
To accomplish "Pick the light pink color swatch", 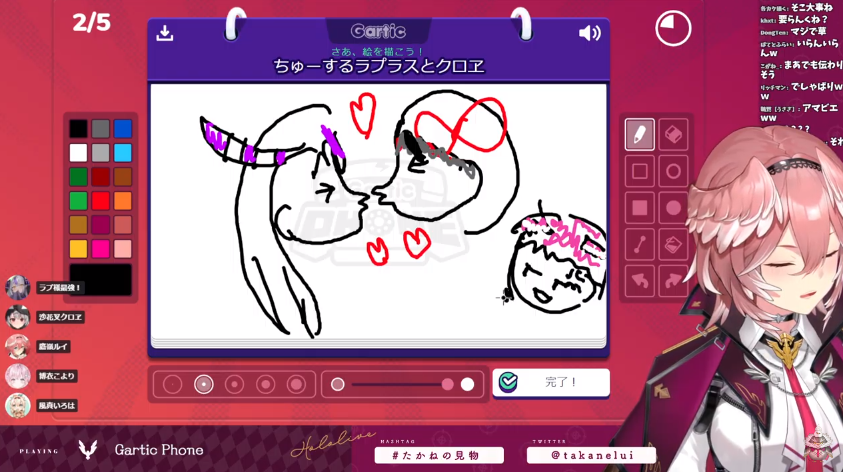I will [123, 249].
